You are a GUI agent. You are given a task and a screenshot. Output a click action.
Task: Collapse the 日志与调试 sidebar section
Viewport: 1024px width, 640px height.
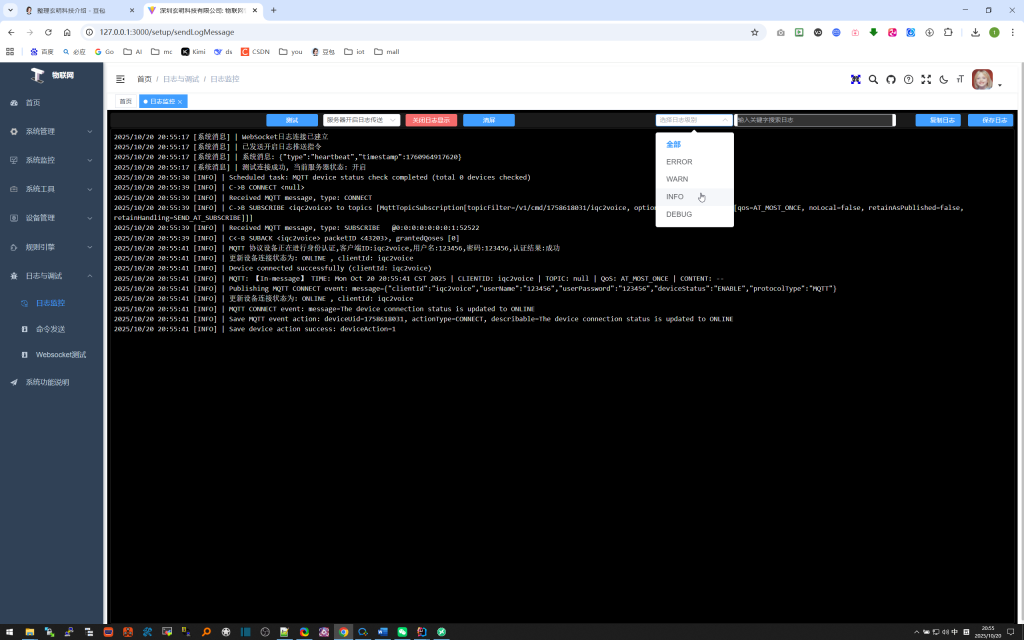[x=52, y=275]
